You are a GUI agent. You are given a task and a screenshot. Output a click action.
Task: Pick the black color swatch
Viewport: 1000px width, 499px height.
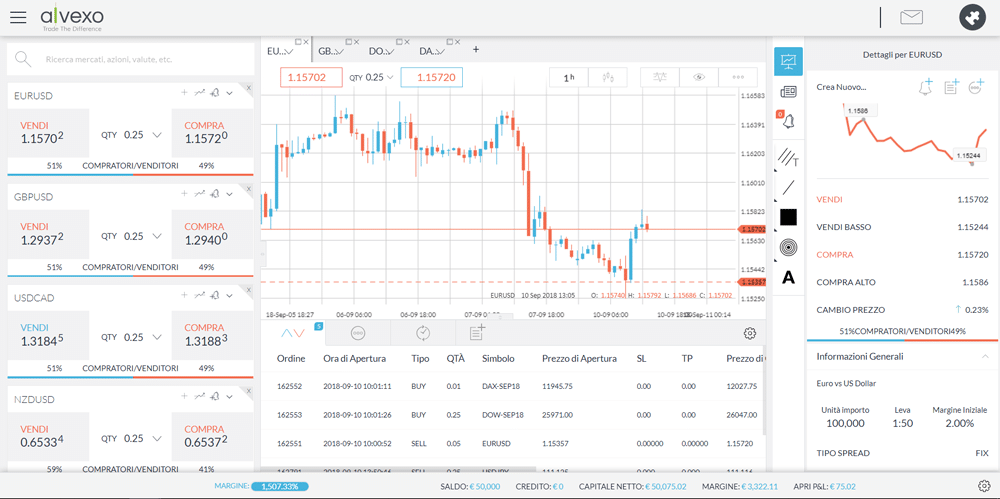pos(788,217)
